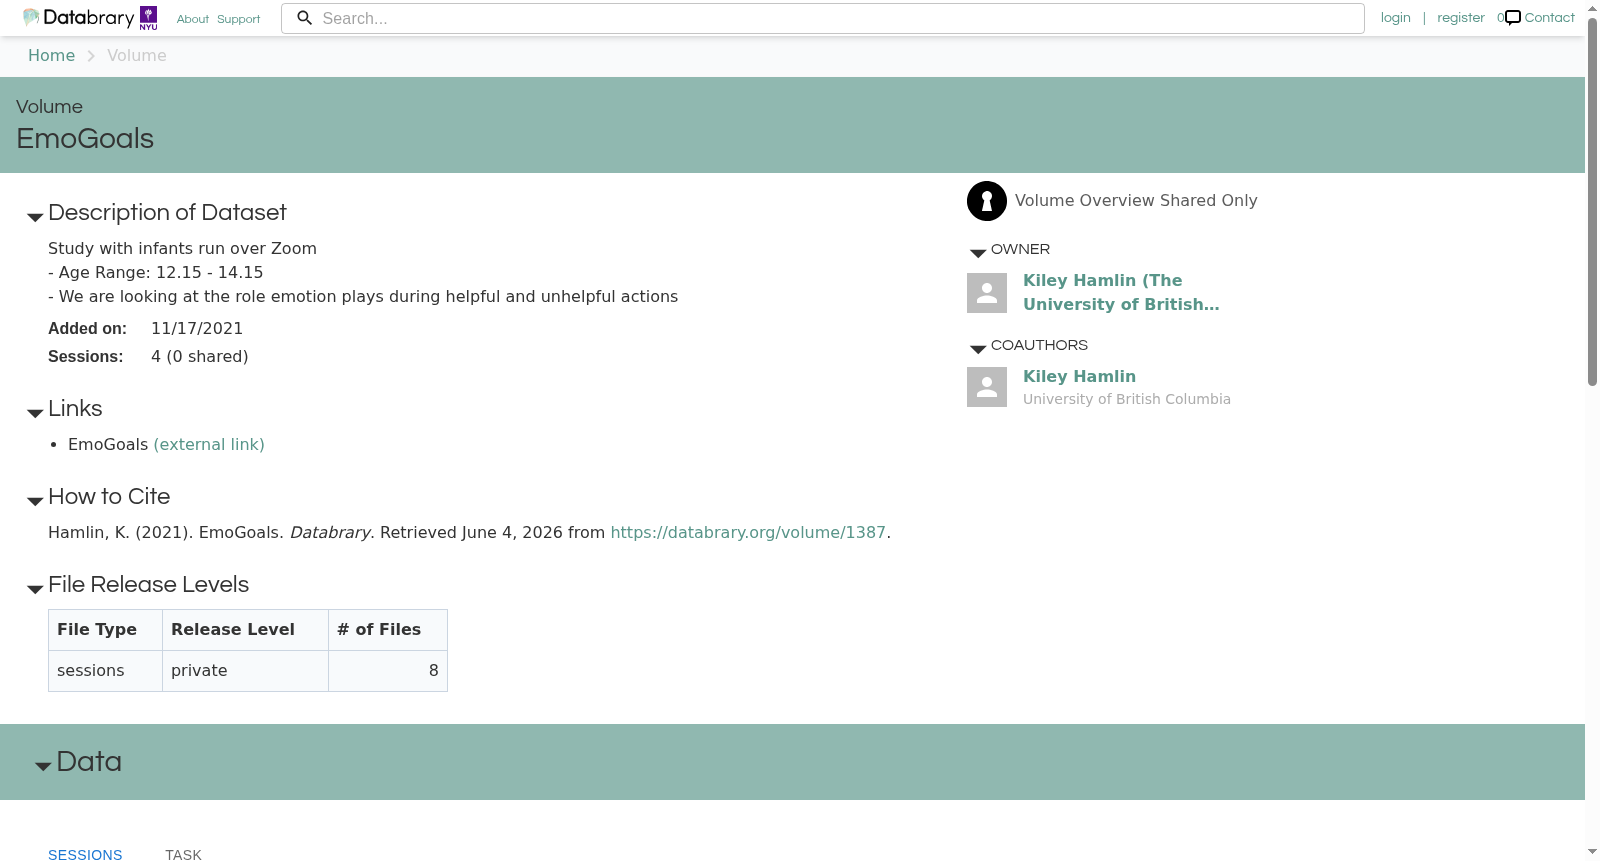Viewport: 1600px width, 861px height.
Task: Select the file count cell 8
Action: point(388,671)
